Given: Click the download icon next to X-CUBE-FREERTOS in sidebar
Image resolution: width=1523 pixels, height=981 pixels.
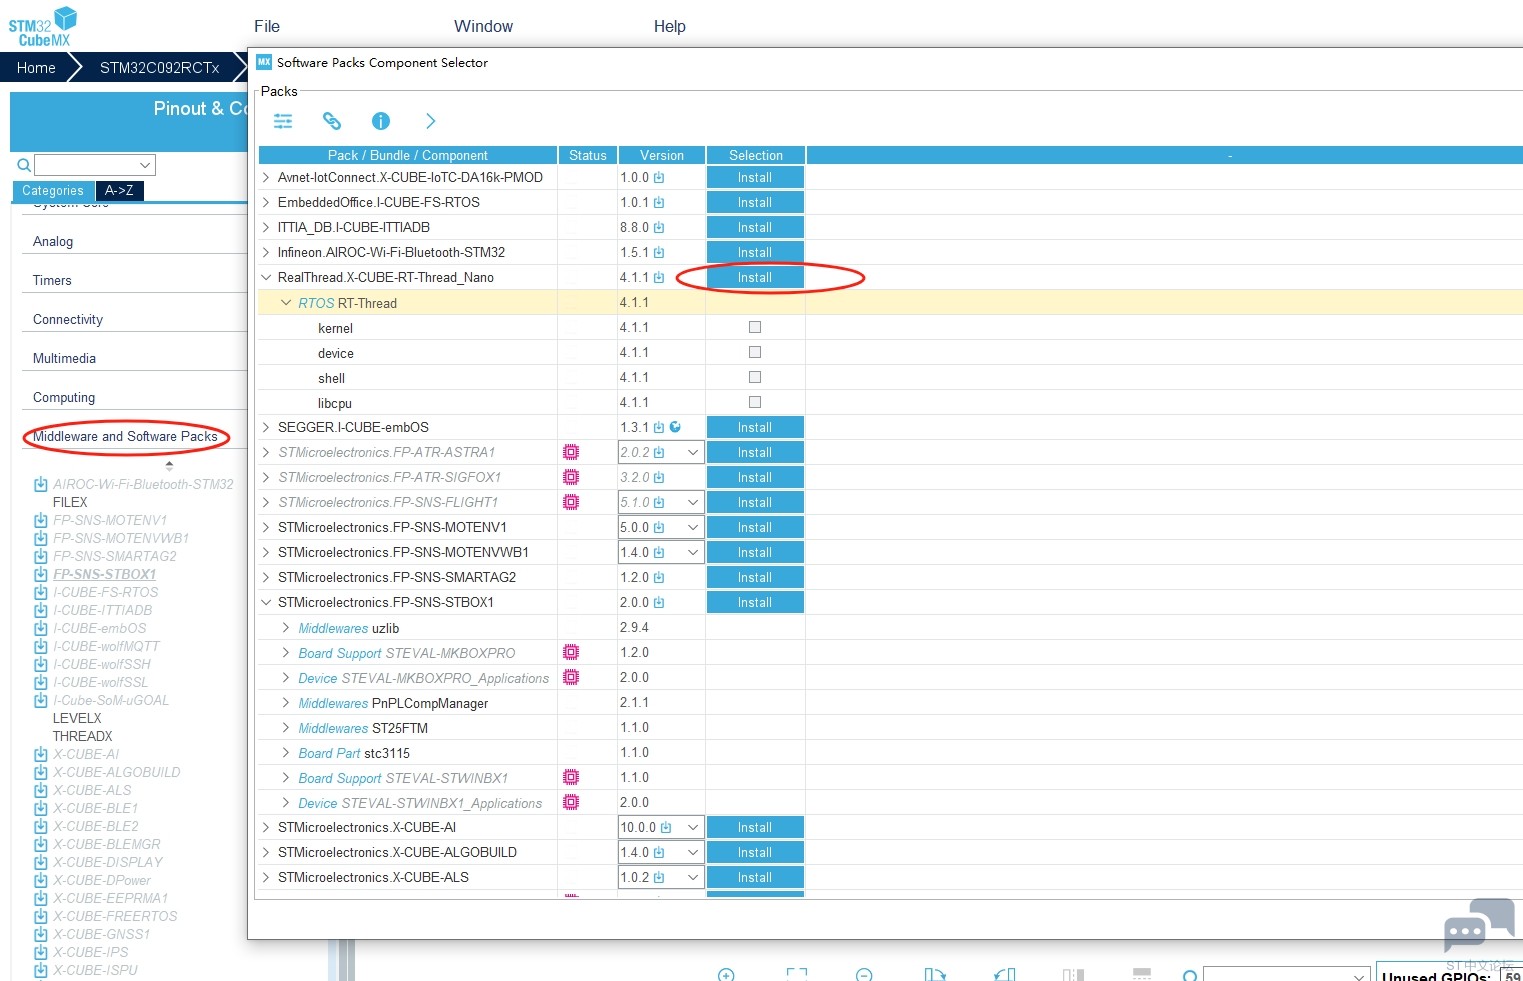Looking at the screenshot, I should pos(41,917).
